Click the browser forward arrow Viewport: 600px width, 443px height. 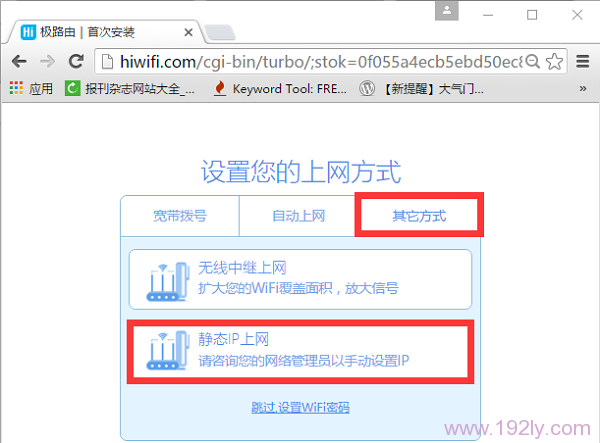tap(46, 60)
